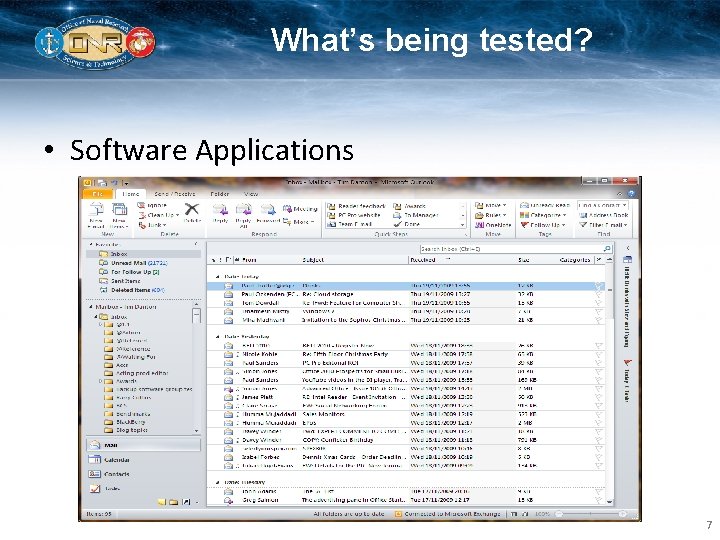Image resolution: width=720 pixels, height=540 pixels.
Task: Open the Contacts section in the navigation pane
Action: point(143,474)
